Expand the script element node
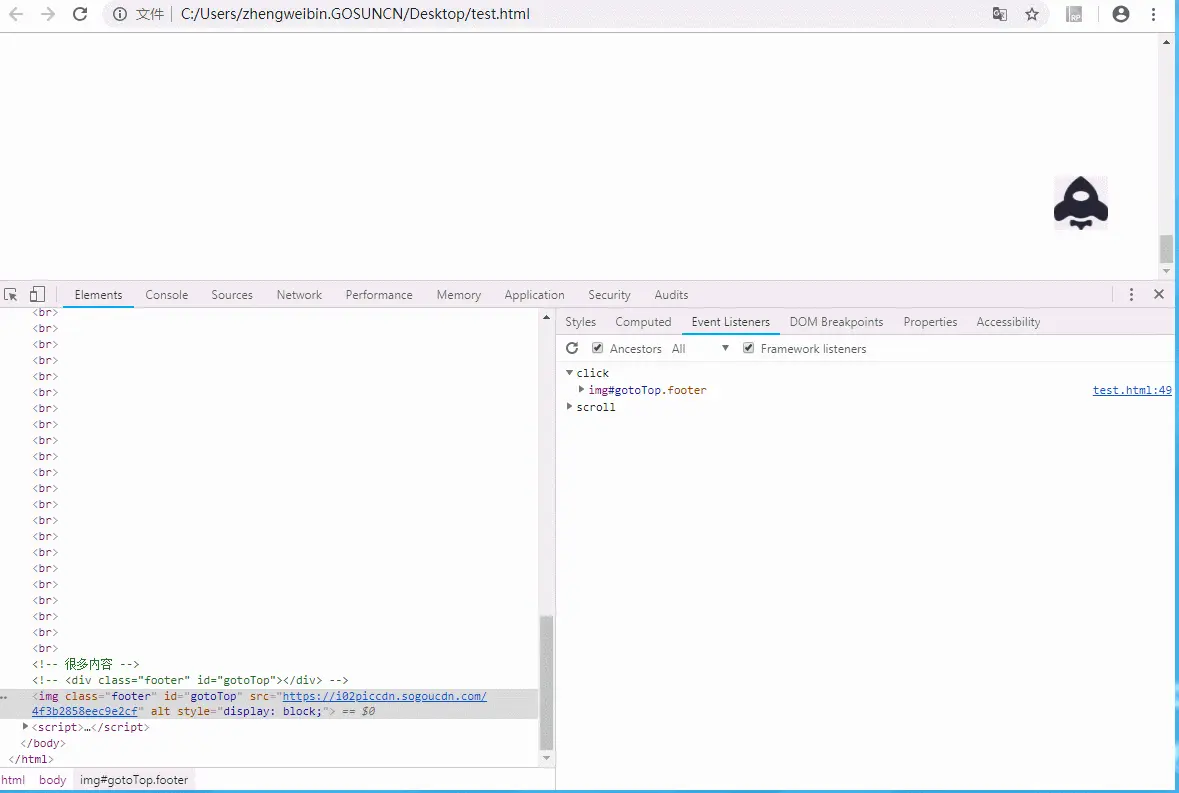Image resolution: width=1179 pixels, height=793 pixels. pos(26,727)
